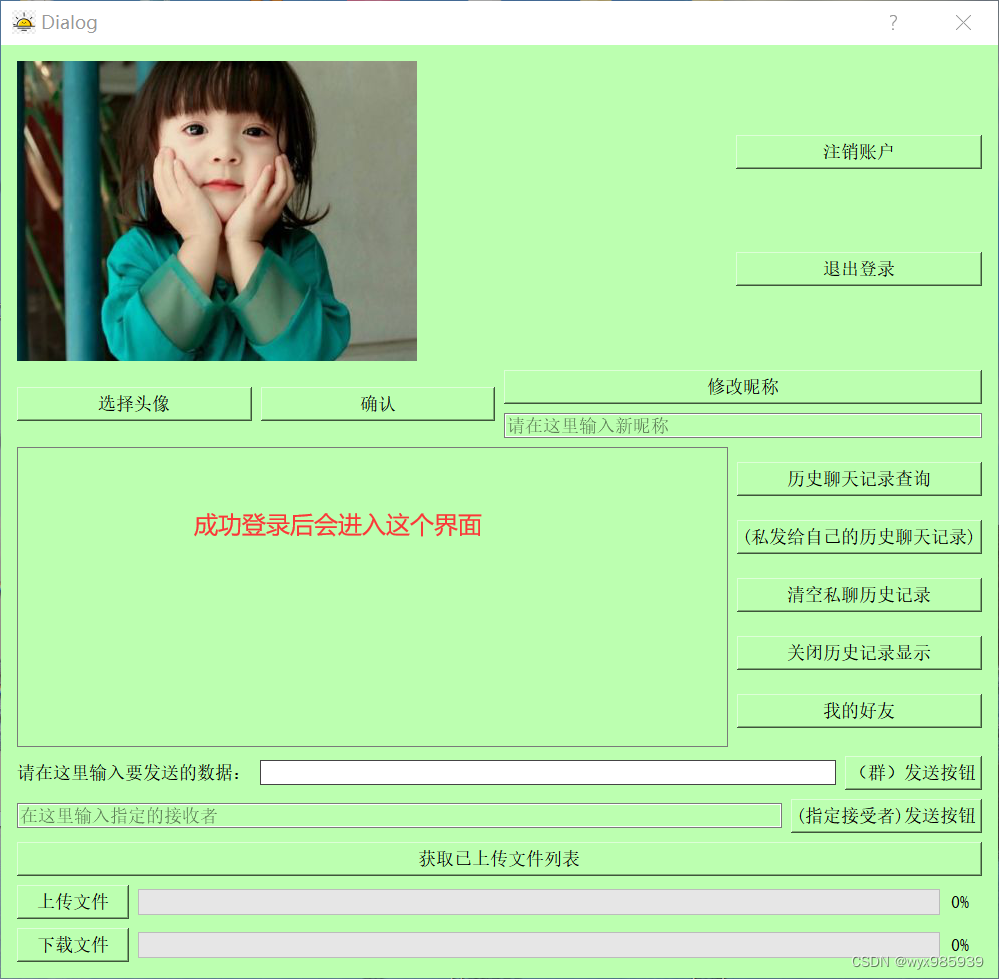Image resolution: width=999 pixels, height=979 pixels.
Task: Click the (群)发送按钮 group send button
Action: tap(914, 773)
